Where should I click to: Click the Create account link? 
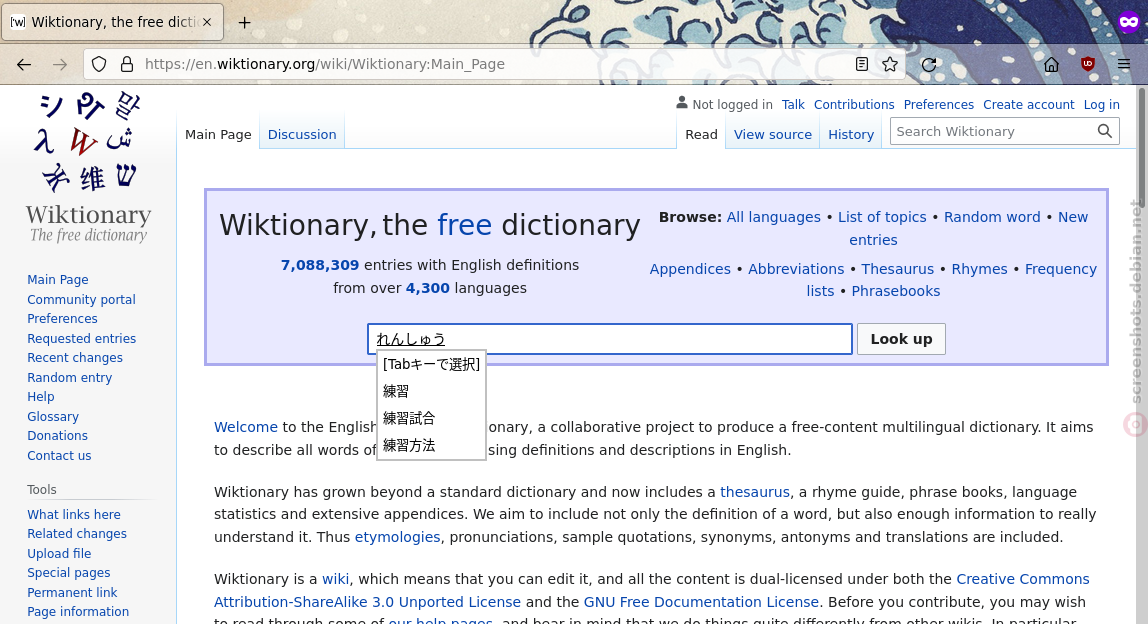1029,105
